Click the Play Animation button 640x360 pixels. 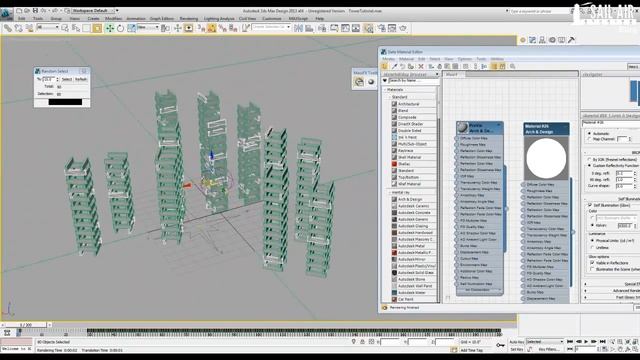pos(586,342)
